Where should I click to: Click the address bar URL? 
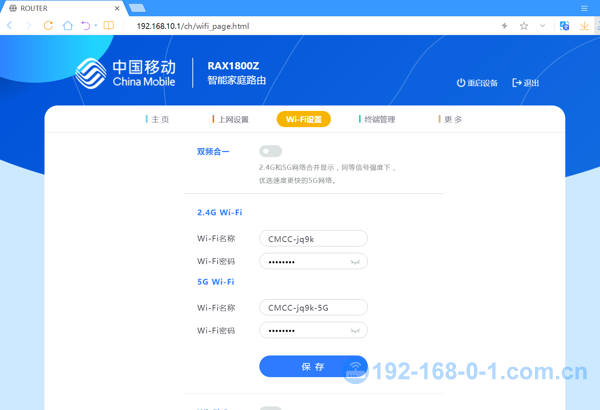point(193,26)
